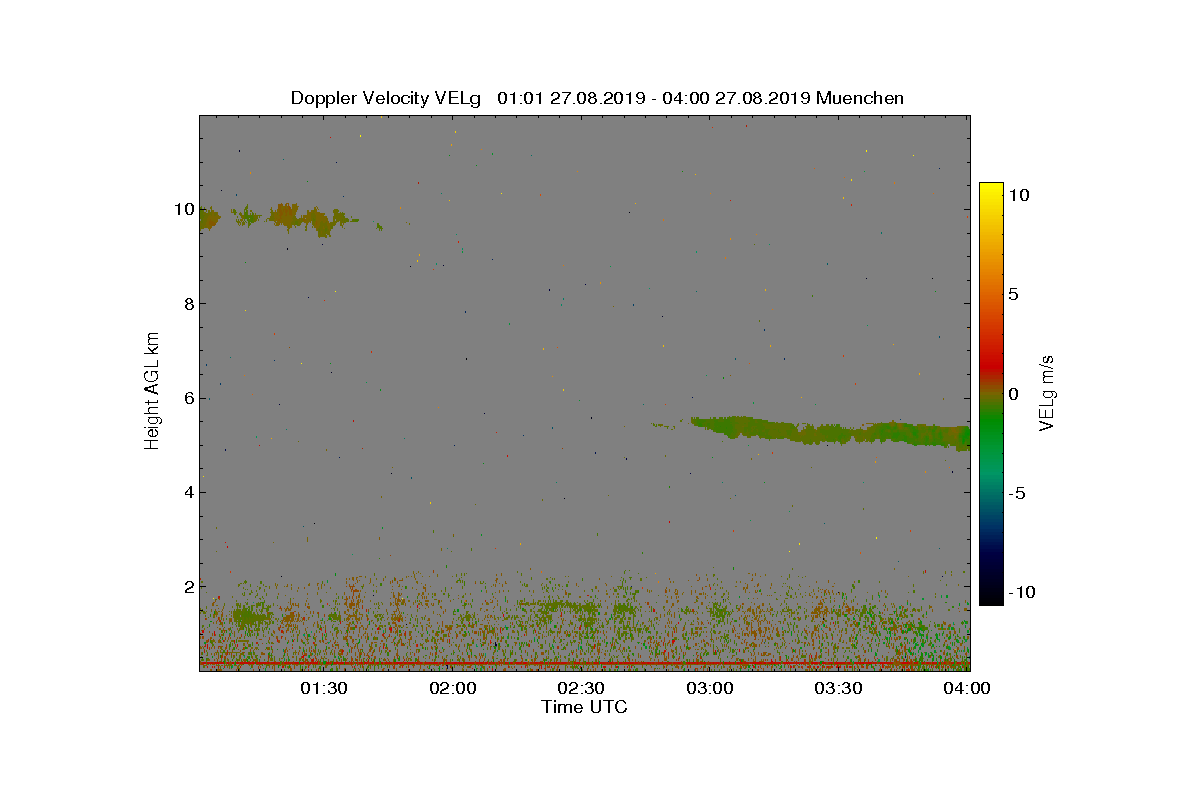The width and height of the screenshot is (1200, 800).
Task: Click the 02:00 time tick label
Action: pyautogui.click(x=453, y=688)
